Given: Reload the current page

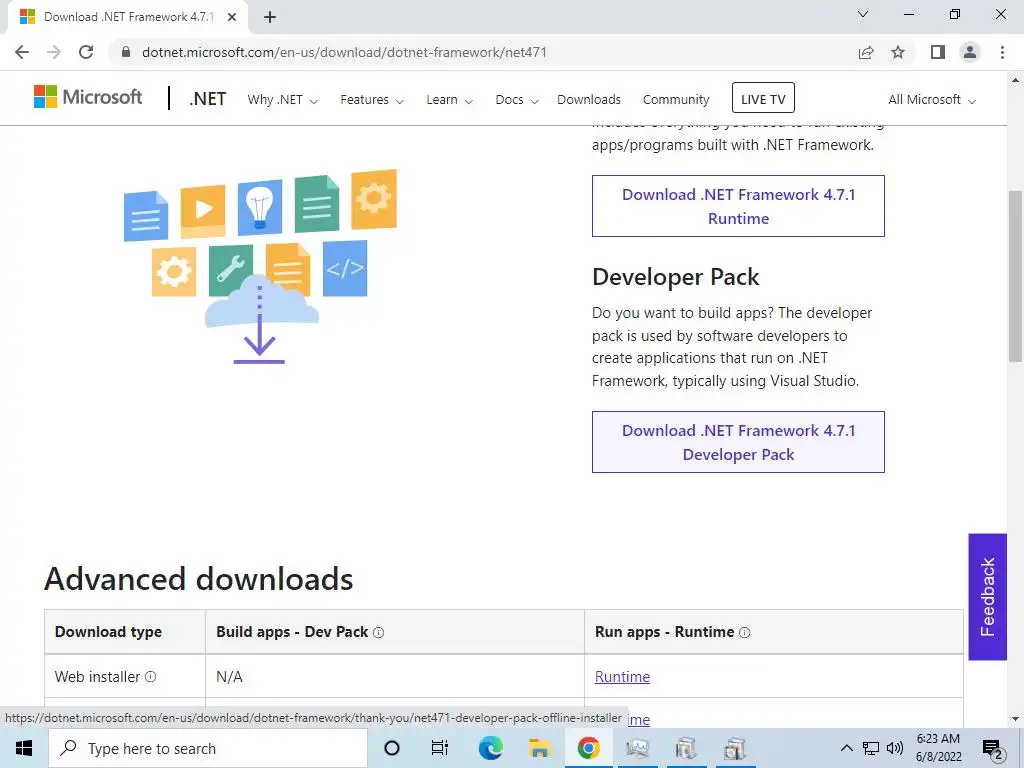Looking at the screenshot, I should click(86, 52).
